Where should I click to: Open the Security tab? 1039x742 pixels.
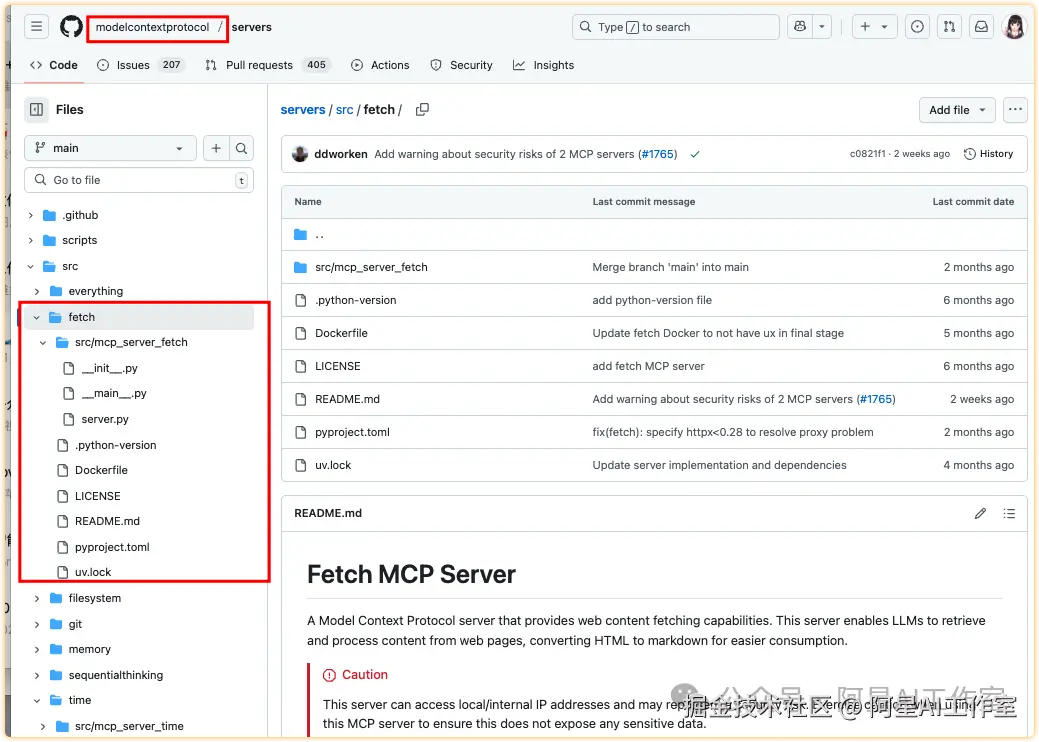(x=462, y=65)
